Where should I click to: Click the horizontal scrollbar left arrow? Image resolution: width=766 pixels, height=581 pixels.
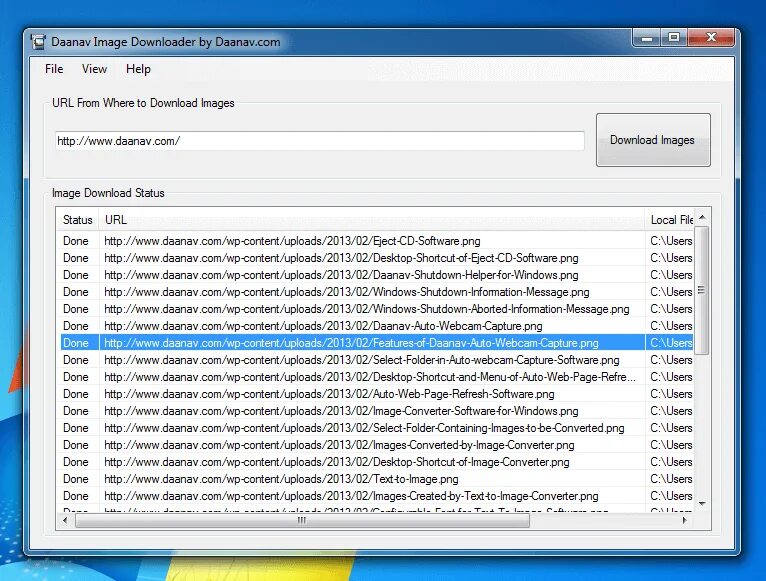pos(65,520)
